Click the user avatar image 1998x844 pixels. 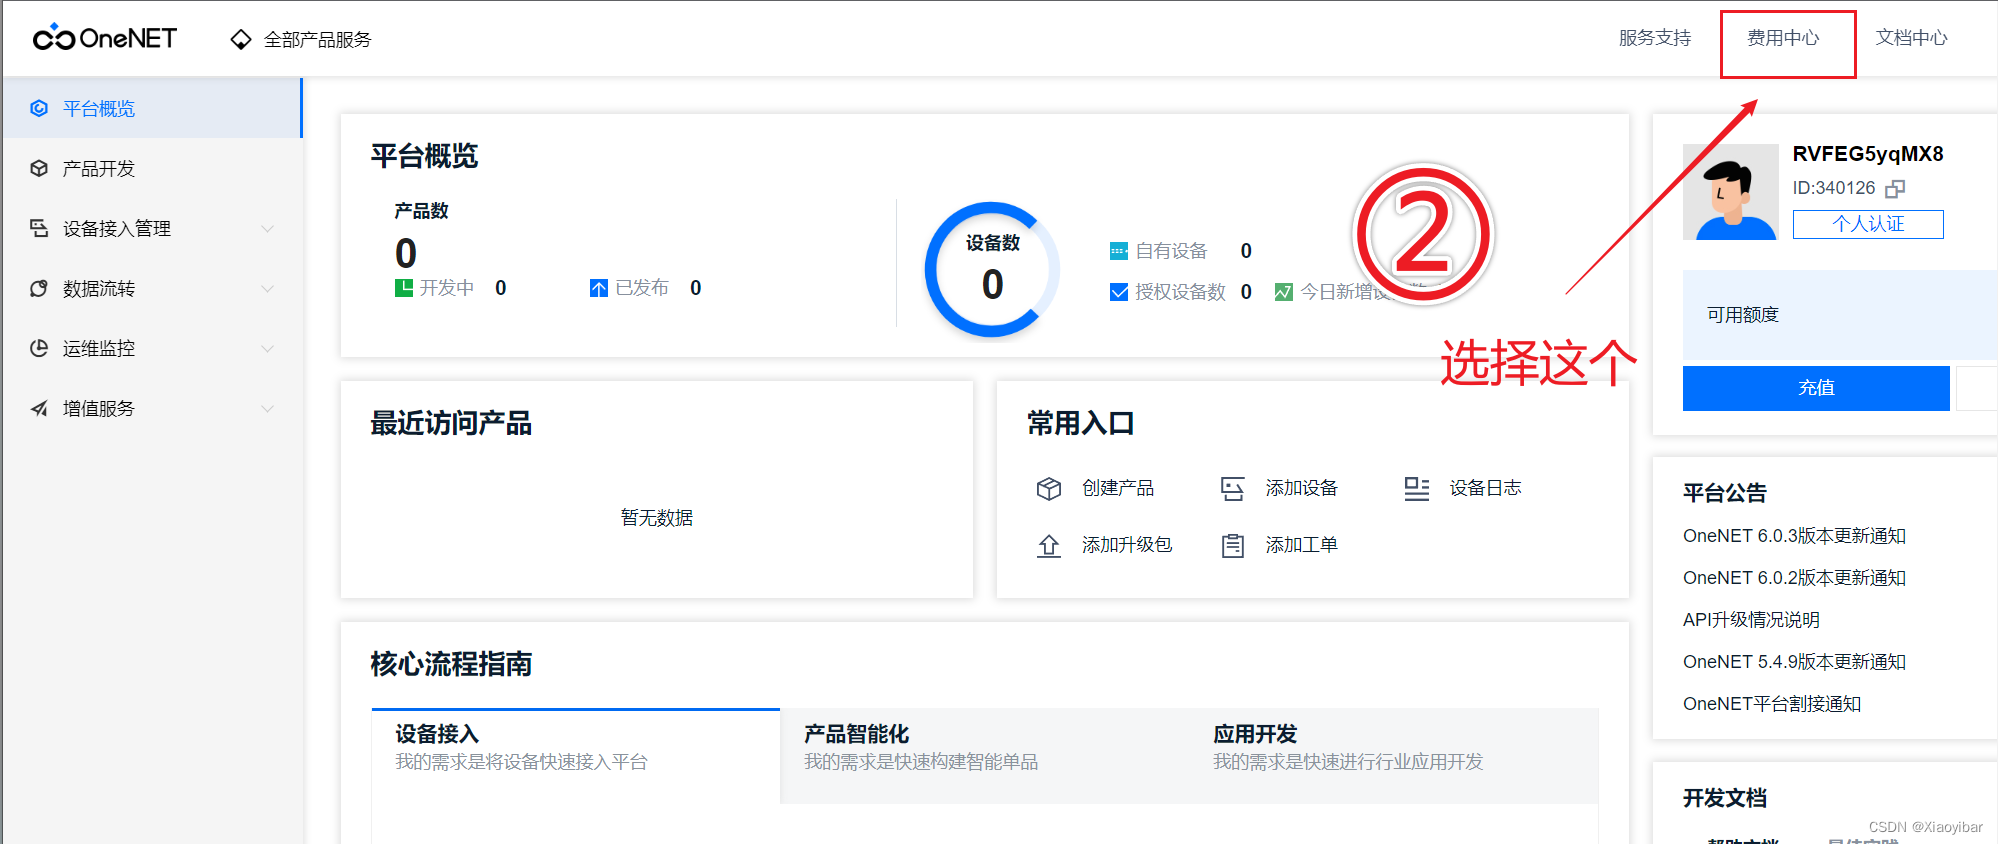pyautogui.click(x=1731, y=192)
